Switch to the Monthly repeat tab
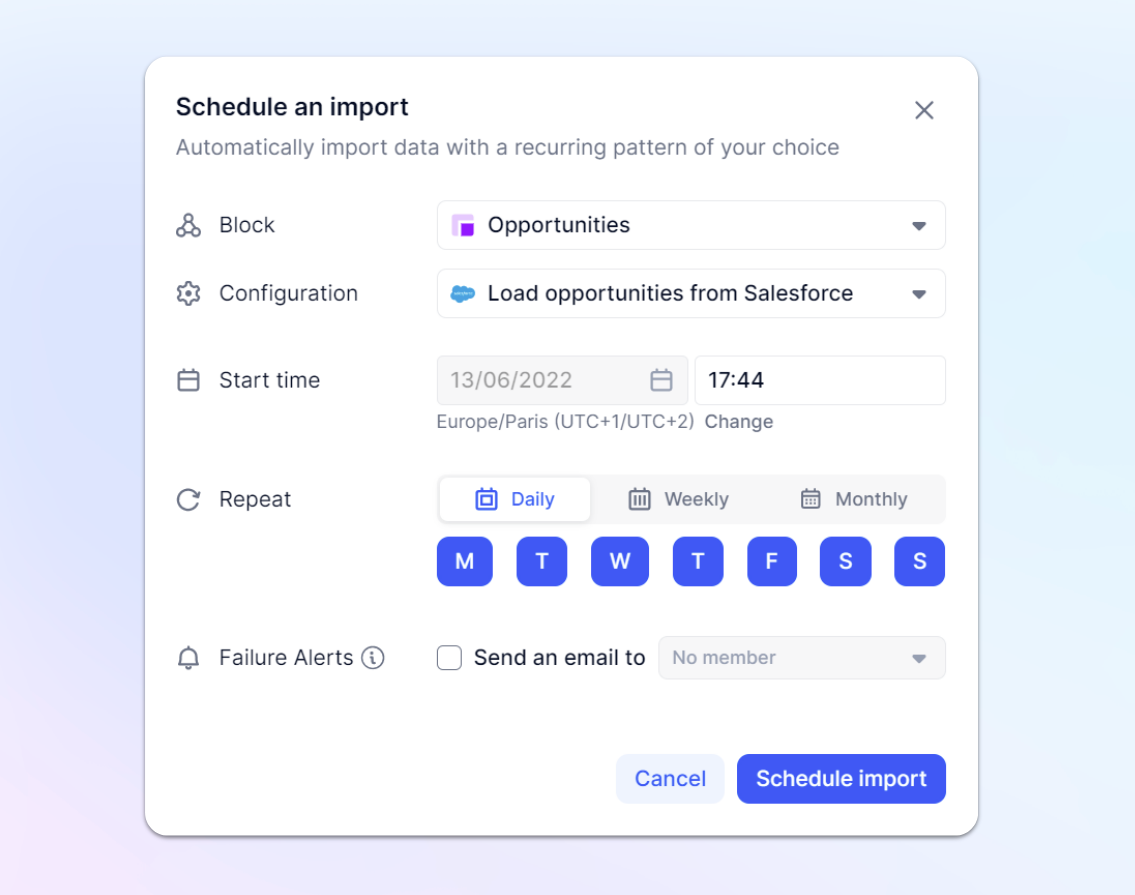Screen dimensions: 1135x895 853,499
